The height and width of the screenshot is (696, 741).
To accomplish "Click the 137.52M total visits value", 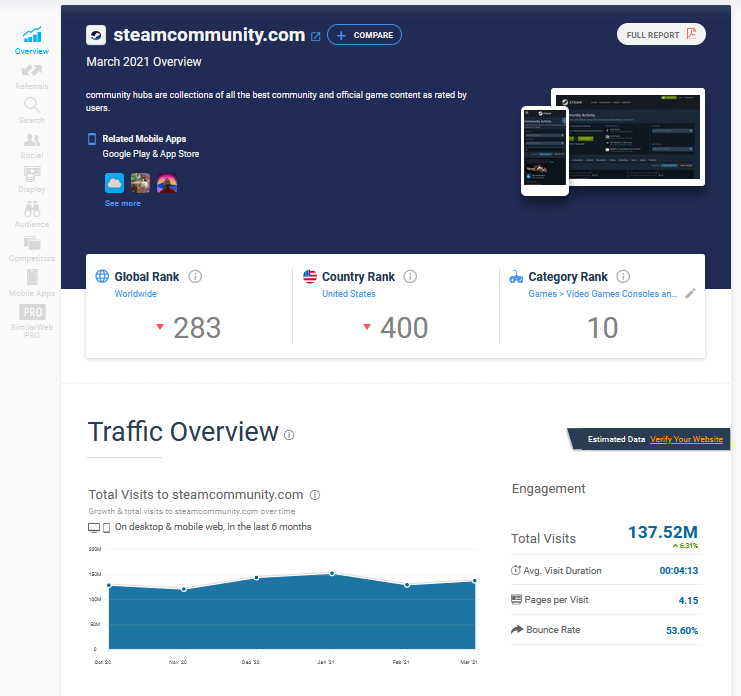I will (x=663, y=532).
